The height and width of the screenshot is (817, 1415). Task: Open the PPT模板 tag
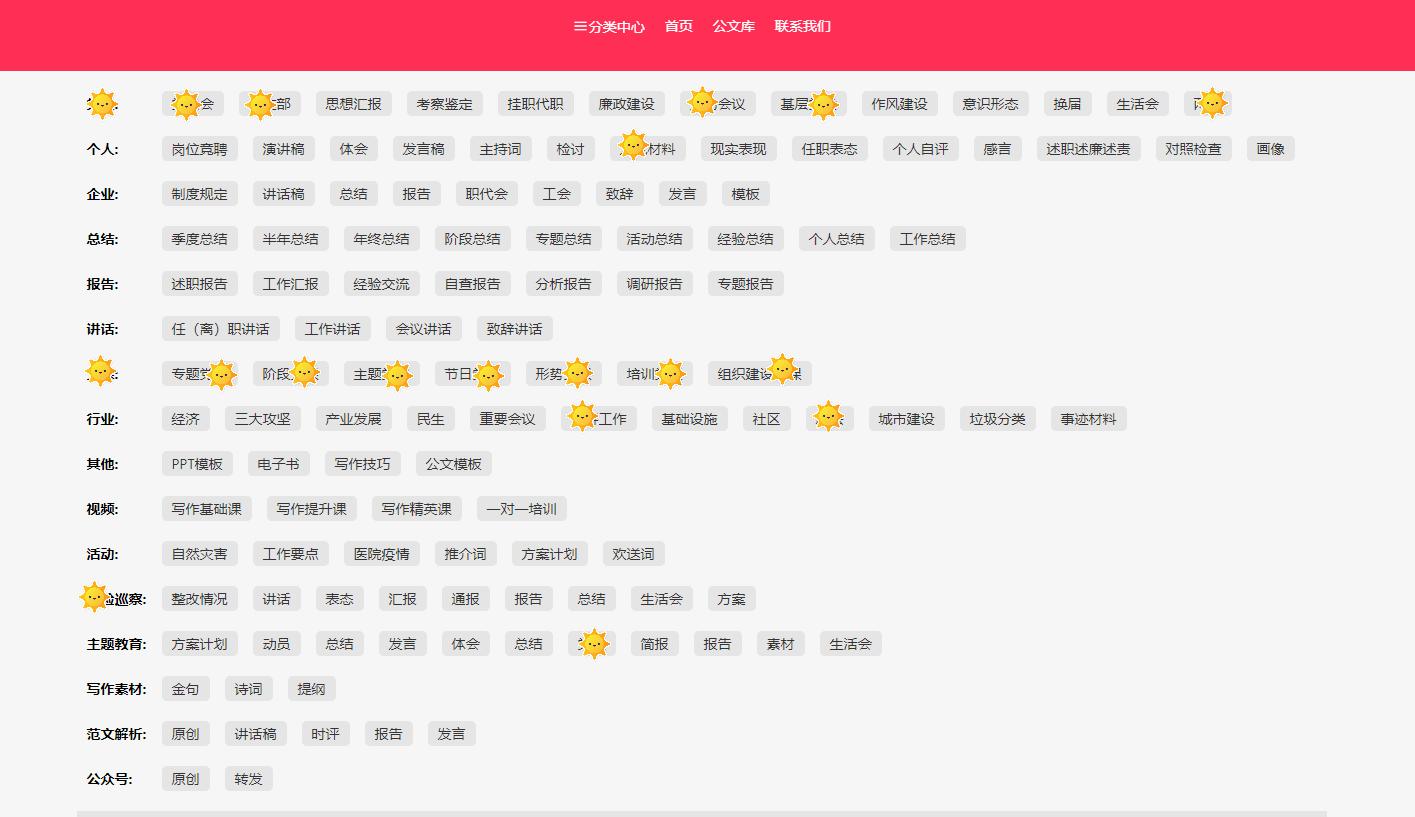(x=197, y=463)
